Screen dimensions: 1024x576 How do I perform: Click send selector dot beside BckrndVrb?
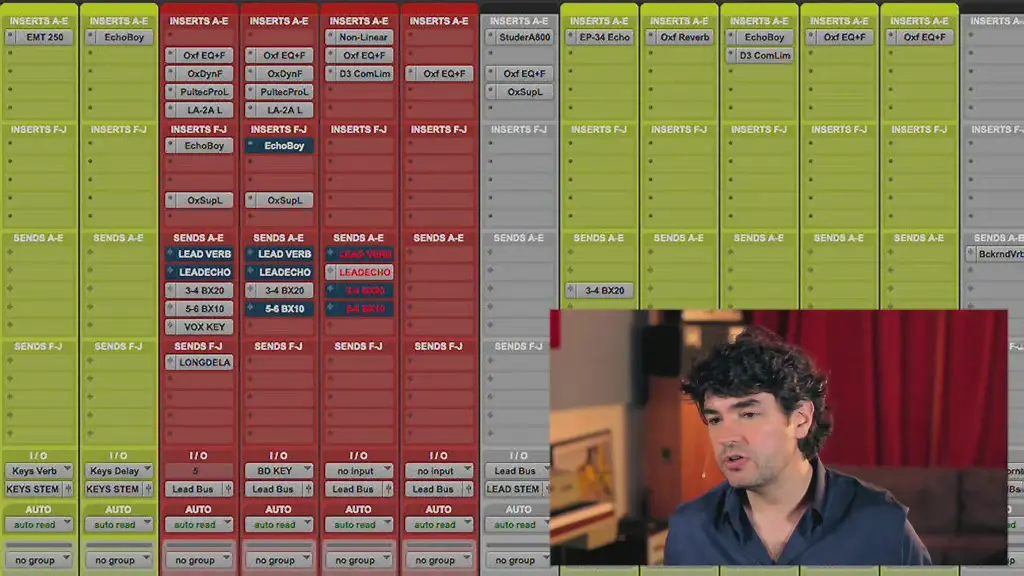click(x=970, y=253)
